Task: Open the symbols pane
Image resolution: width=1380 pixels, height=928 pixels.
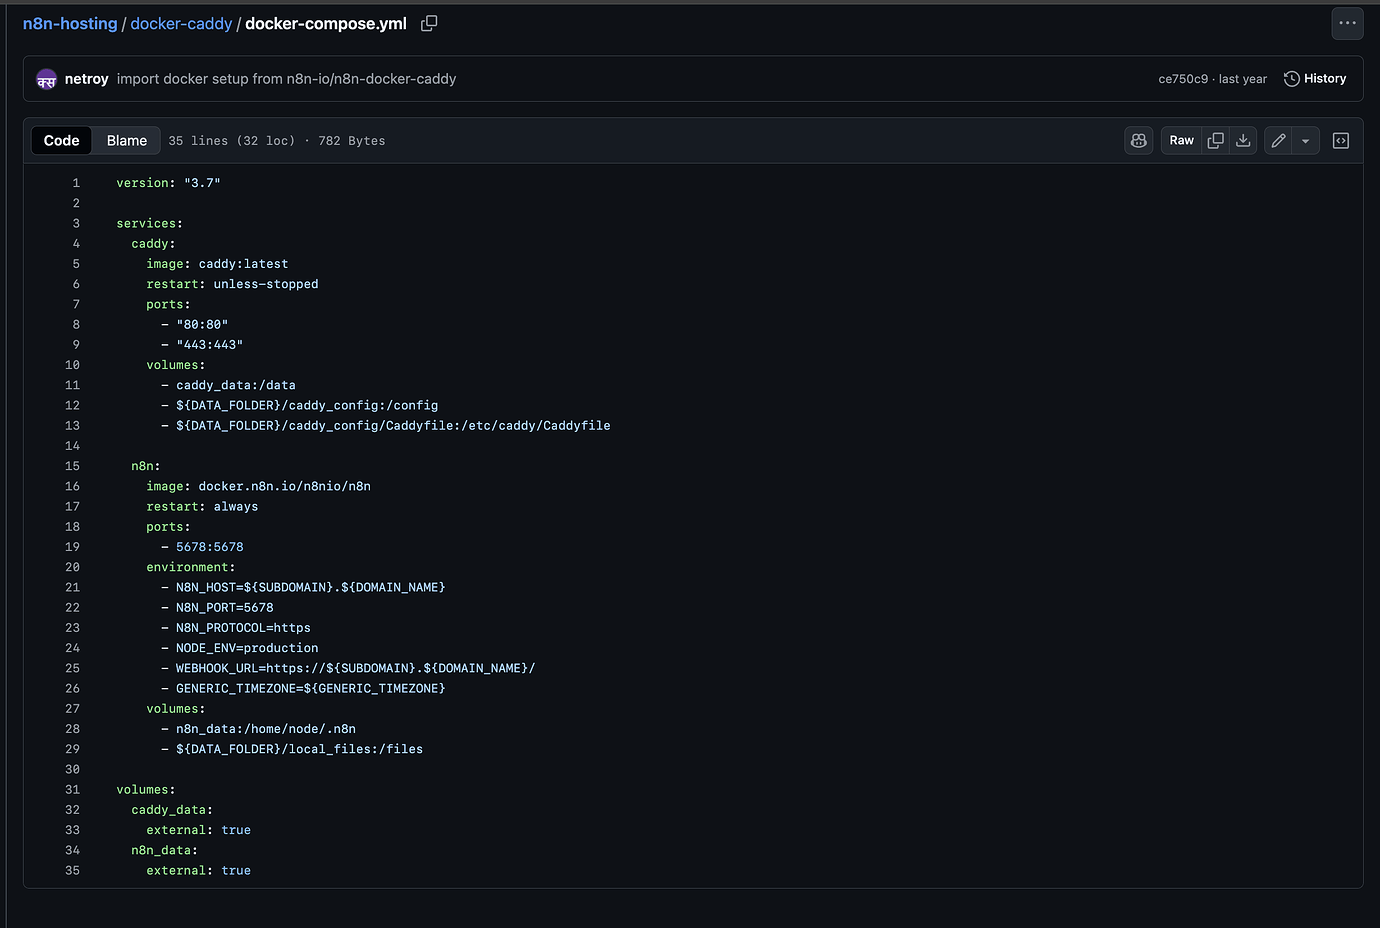Action: click(1341, 140)
